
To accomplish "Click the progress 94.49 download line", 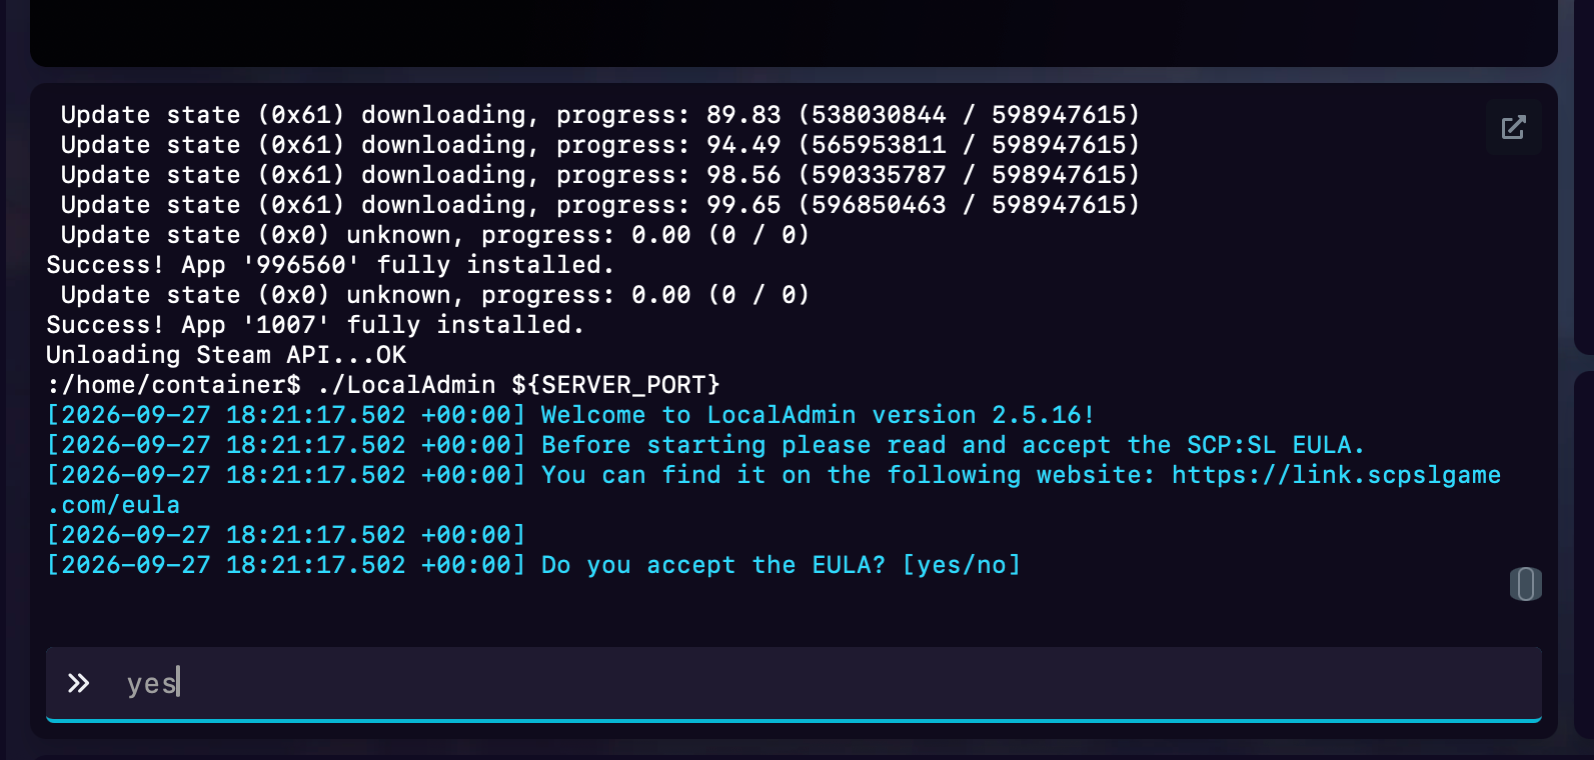I will (x=600, y=145).
